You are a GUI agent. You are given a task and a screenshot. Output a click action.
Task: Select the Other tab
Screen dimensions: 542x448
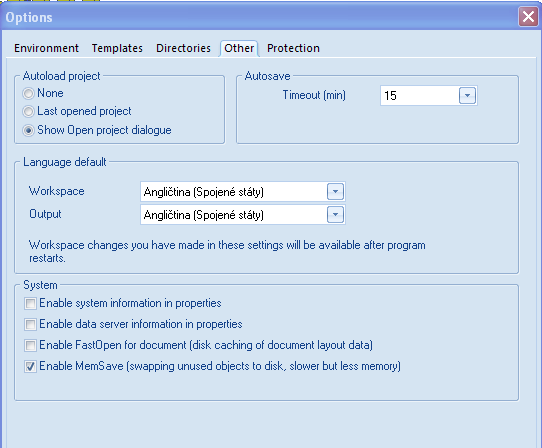[239, 48]
